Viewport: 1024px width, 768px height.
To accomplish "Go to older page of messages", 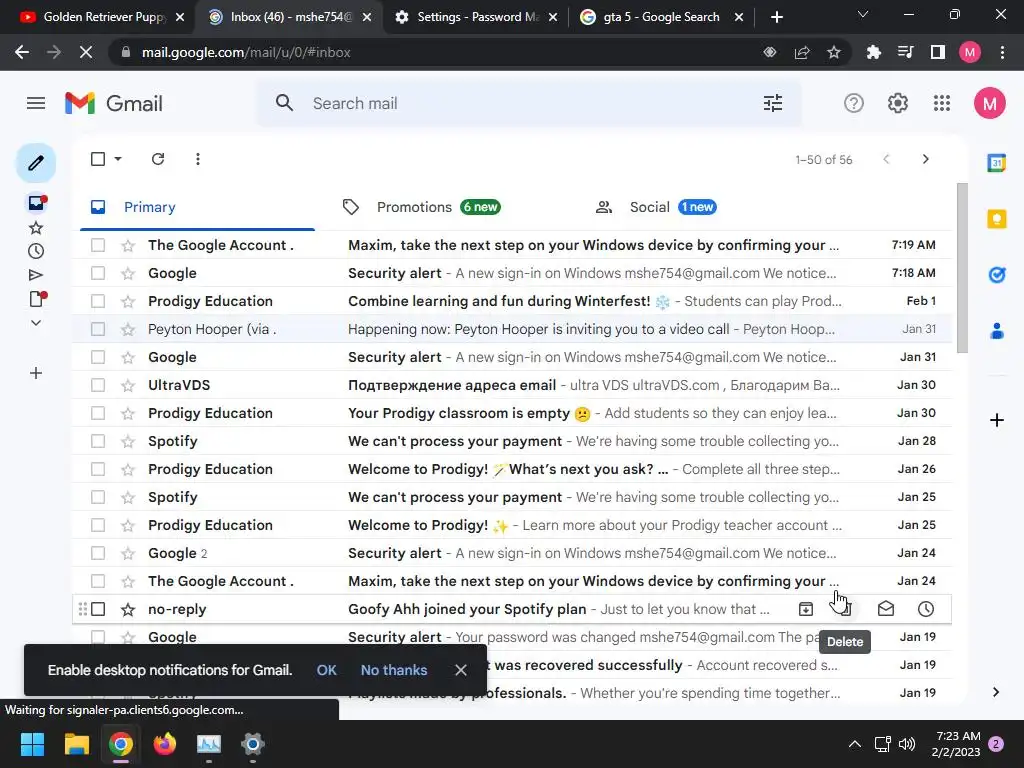I will [925, 159].
